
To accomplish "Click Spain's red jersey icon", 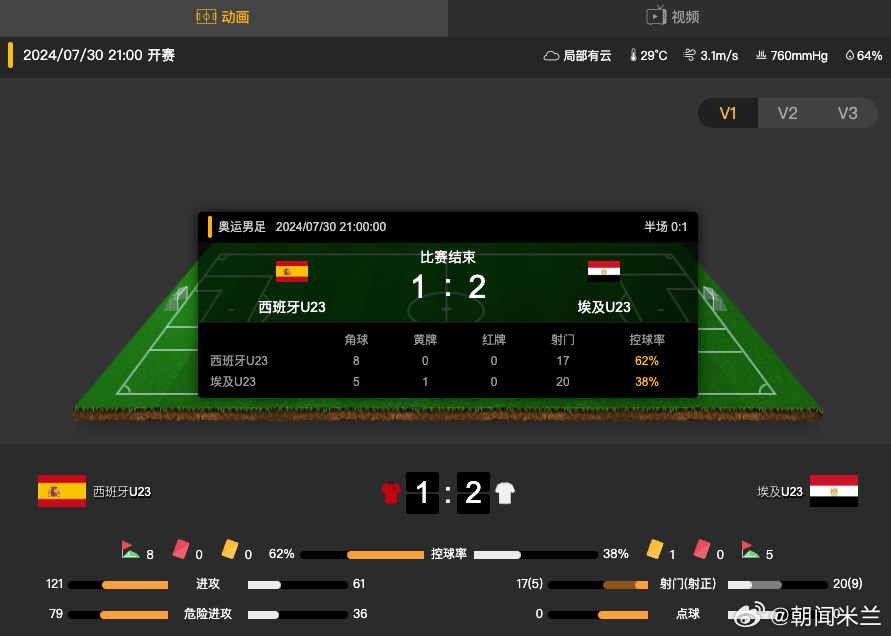I will pyautogui.click(x=391, y=493).
